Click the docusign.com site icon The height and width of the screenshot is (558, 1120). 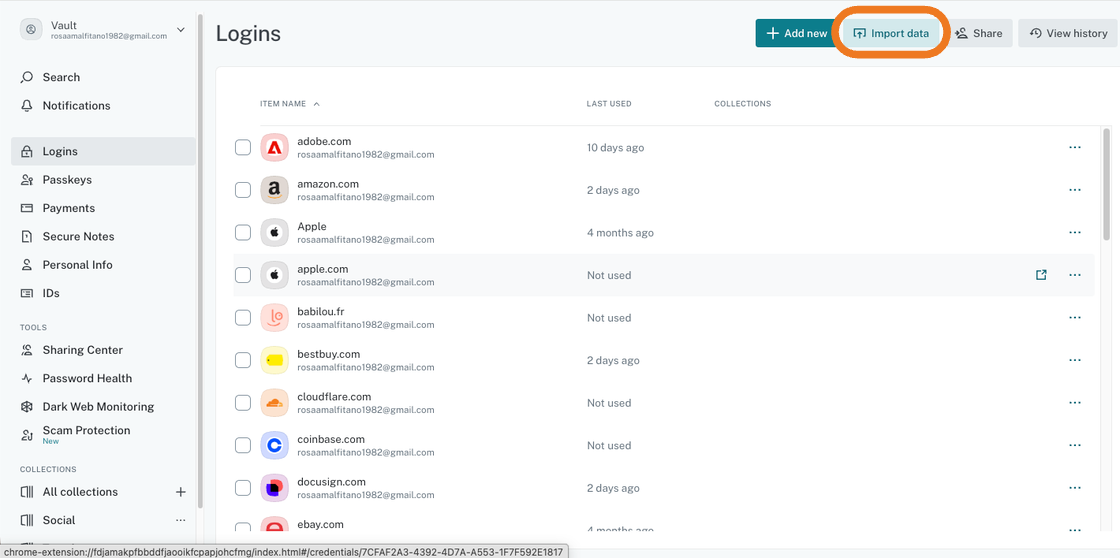click(x=274, y=488)
